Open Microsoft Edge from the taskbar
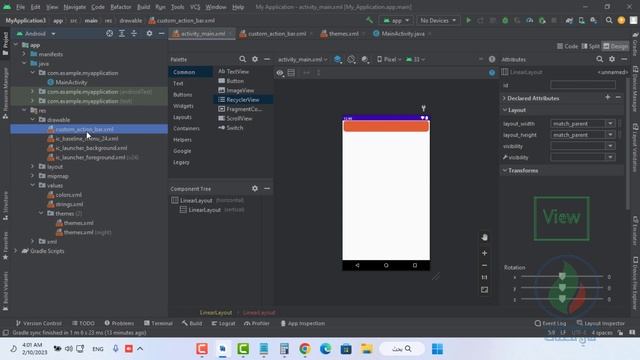 pyautogui.click(x=325, y=349)
